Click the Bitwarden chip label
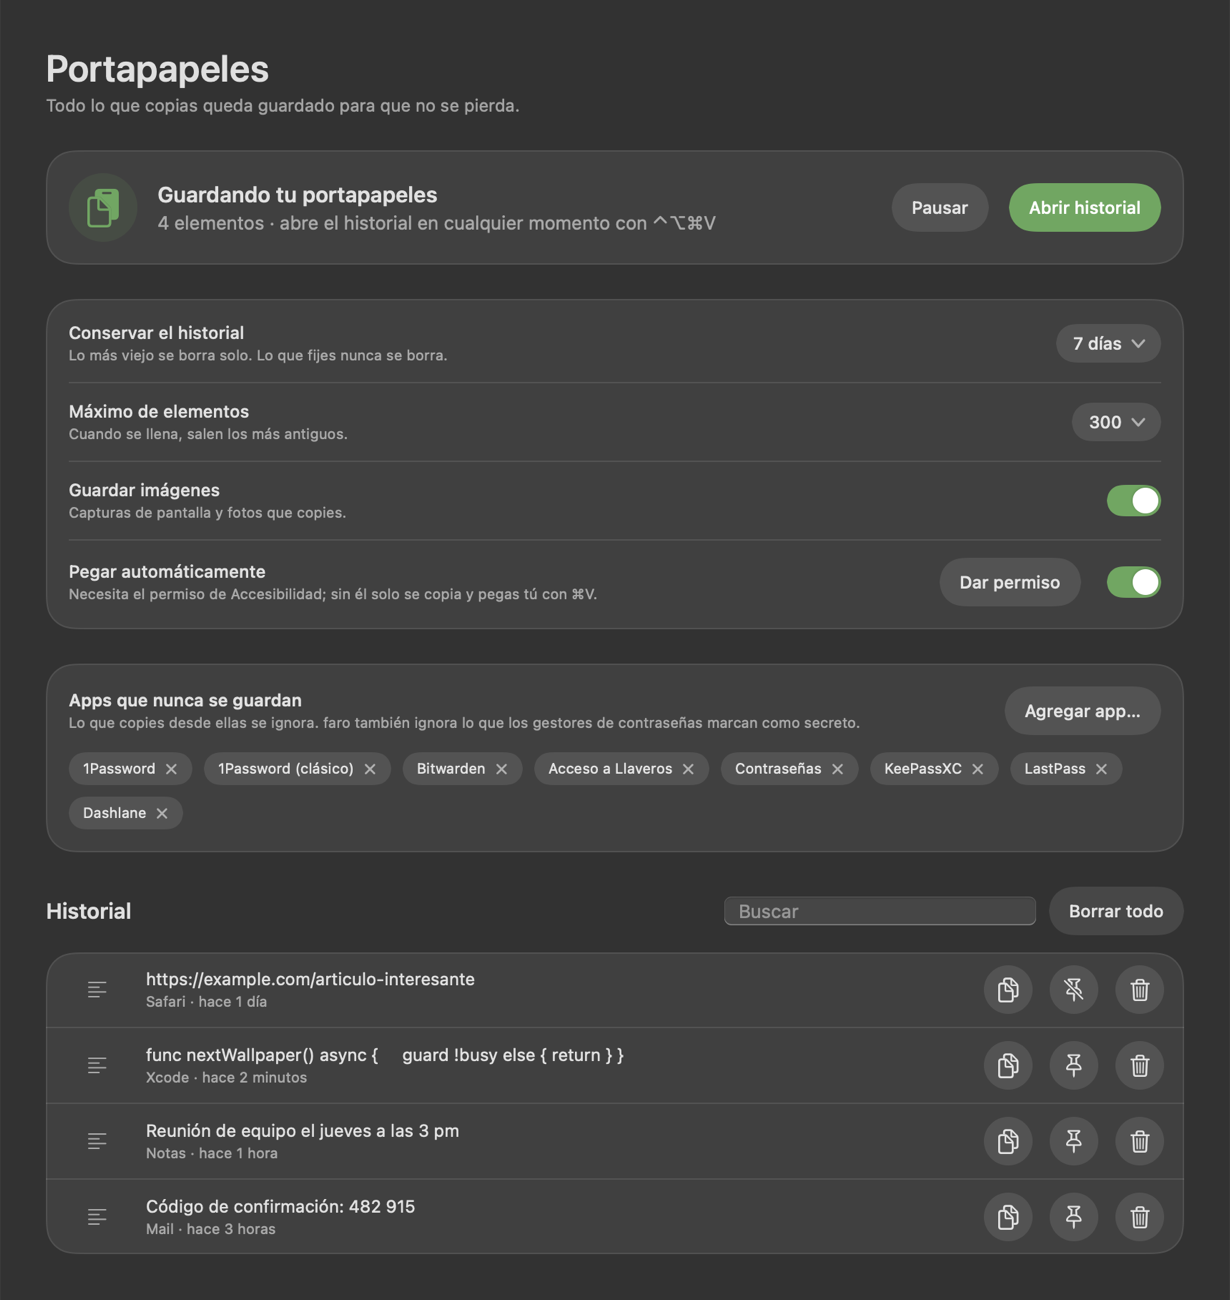This screenshot has width=1230, height=1300. [x=451, y=769]
